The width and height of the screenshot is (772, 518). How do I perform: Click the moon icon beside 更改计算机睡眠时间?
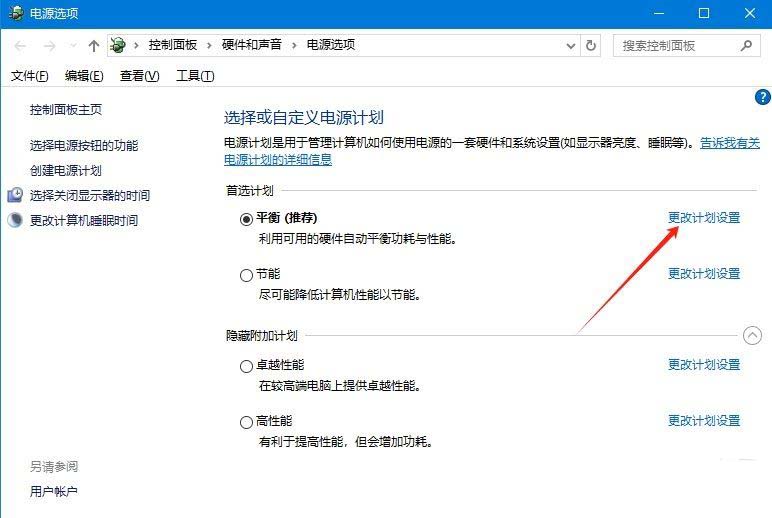click(x=15, y=220)
